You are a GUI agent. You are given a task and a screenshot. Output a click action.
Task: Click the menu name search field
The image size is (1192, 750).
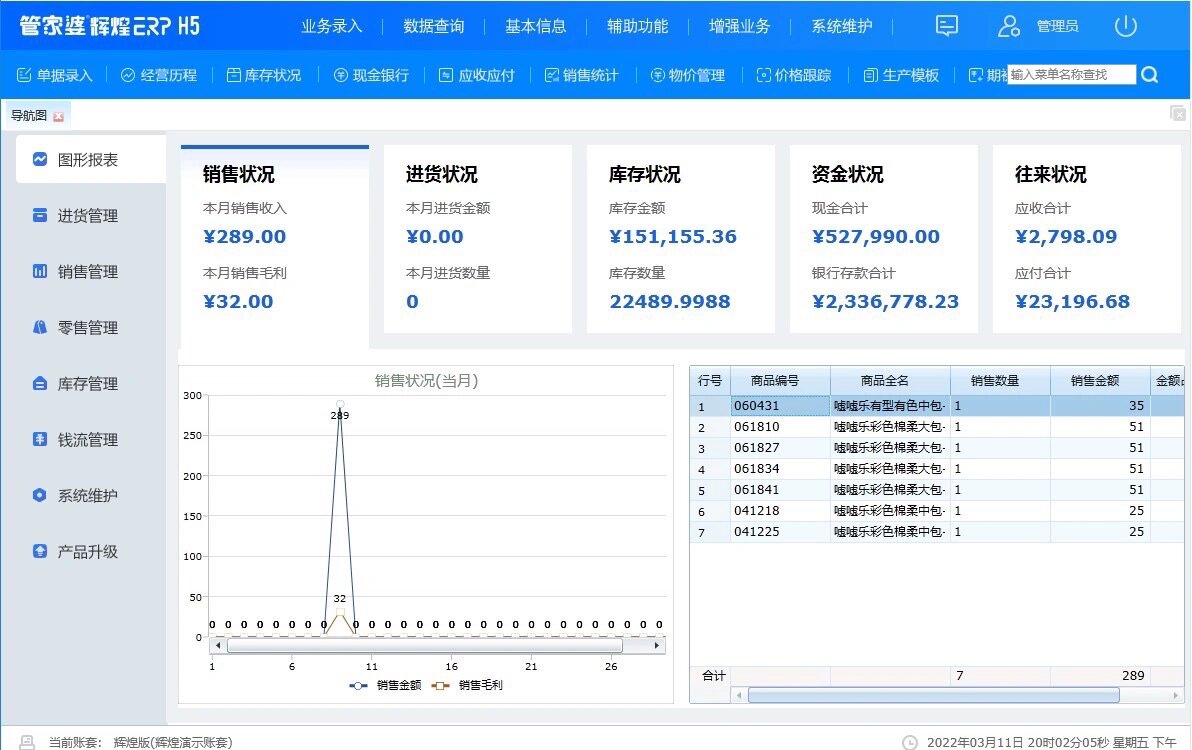[1071, 75]
